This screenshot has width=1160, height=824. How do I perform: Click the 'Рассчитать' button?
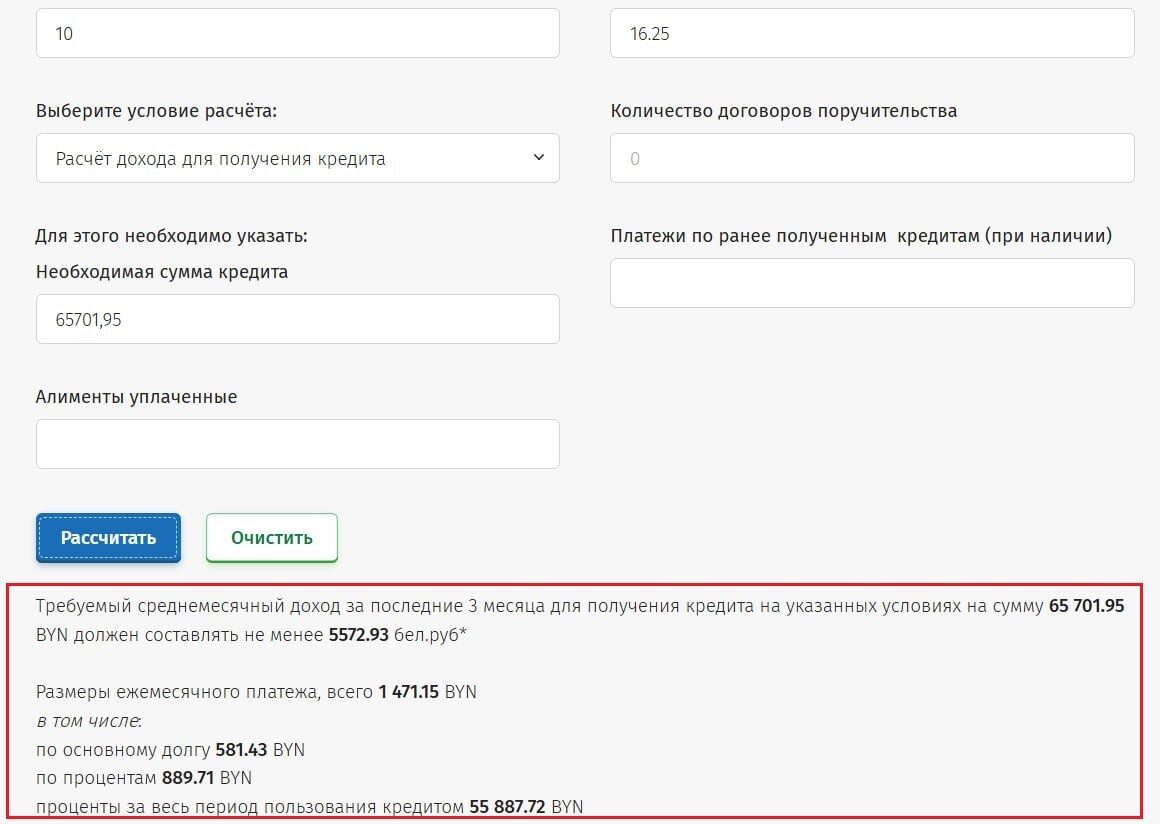coord(109,538)
